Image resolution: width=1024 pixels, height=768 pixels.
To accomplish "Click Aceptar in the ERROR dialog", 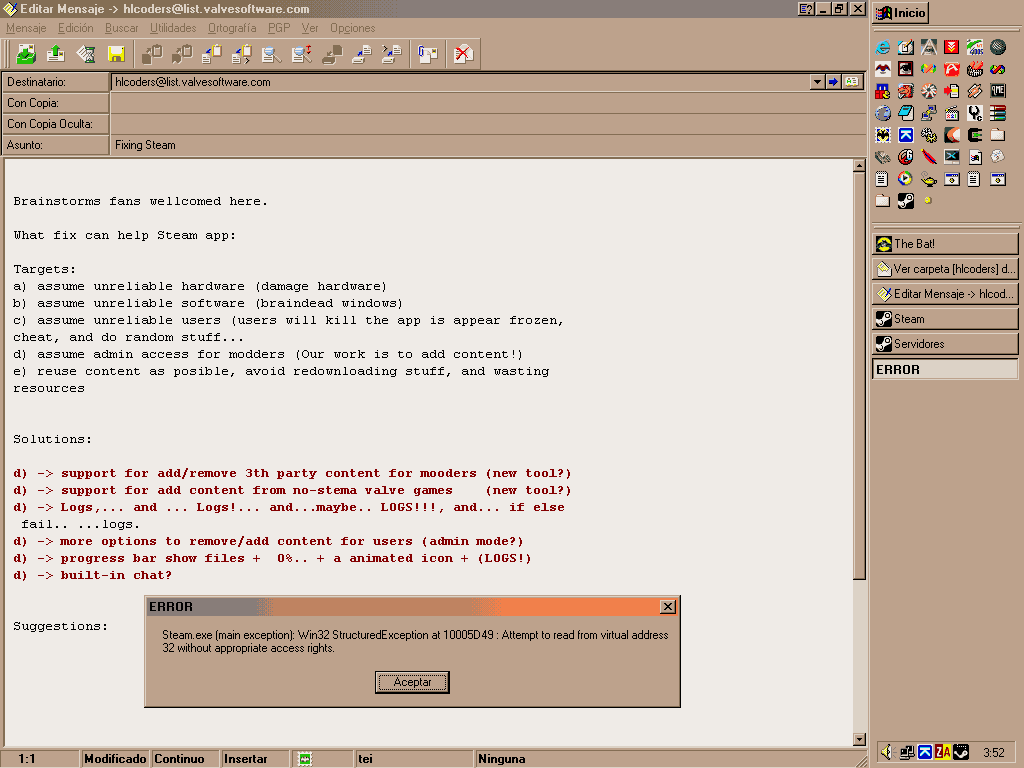I will click(412, 682).
